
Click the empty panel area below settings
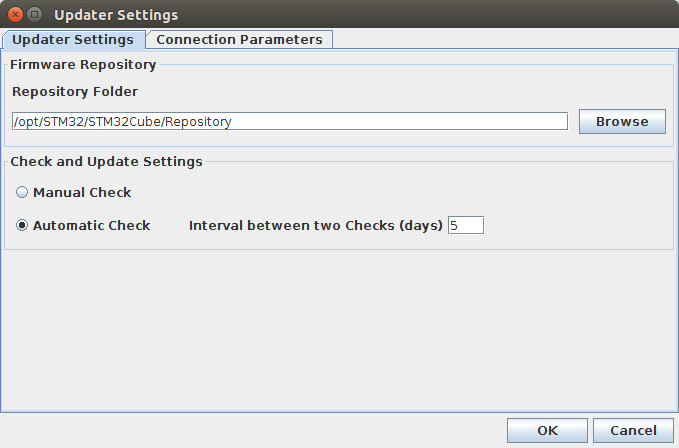tap(339, 330)
